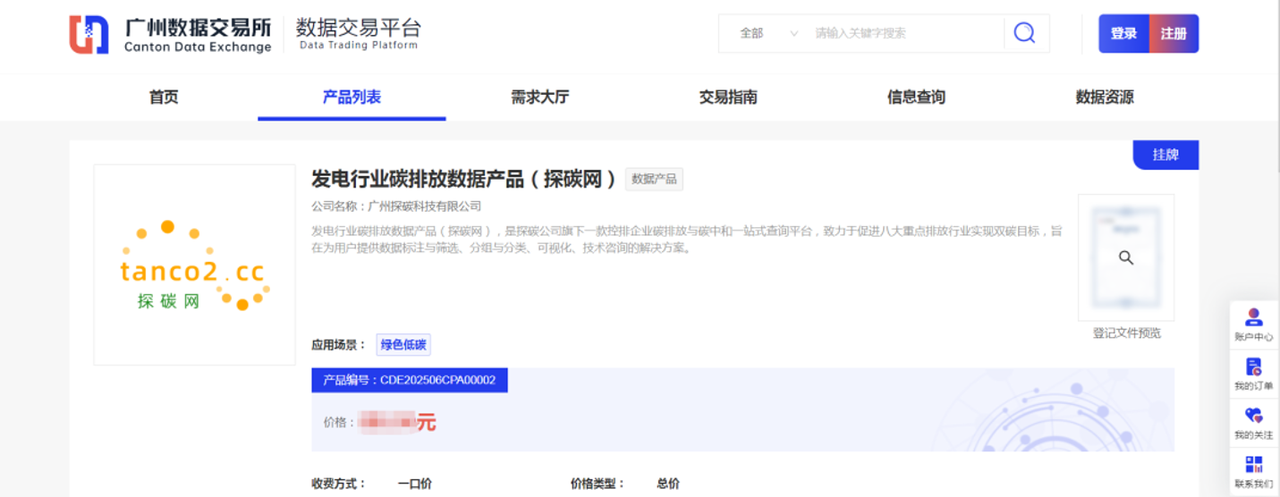Click company name 广州探碳科技有限公司
Viewport: 1280px width, 497px height.
coord(425,206)
